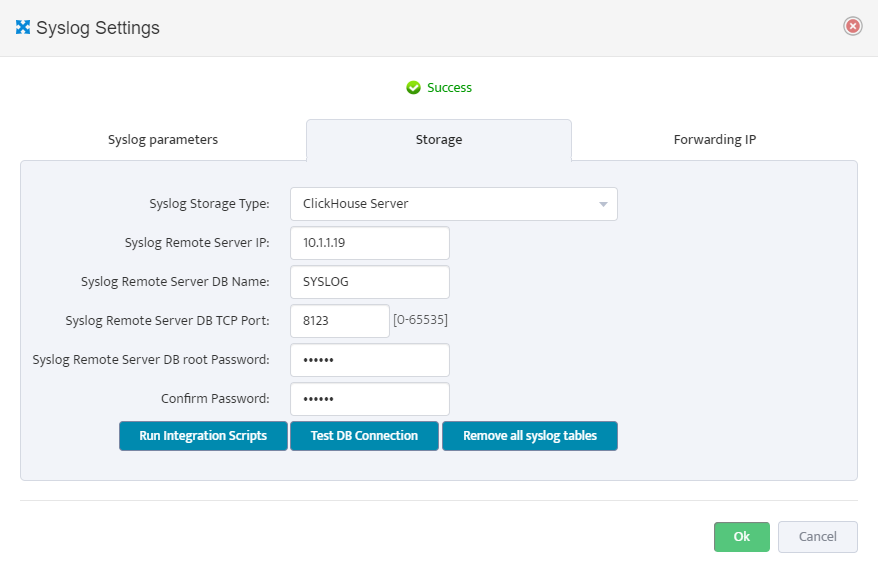Image resolution: width=878 pixels, height=572 pixels.
Task: Click Remove all syslog tables button
Action: 530,436
